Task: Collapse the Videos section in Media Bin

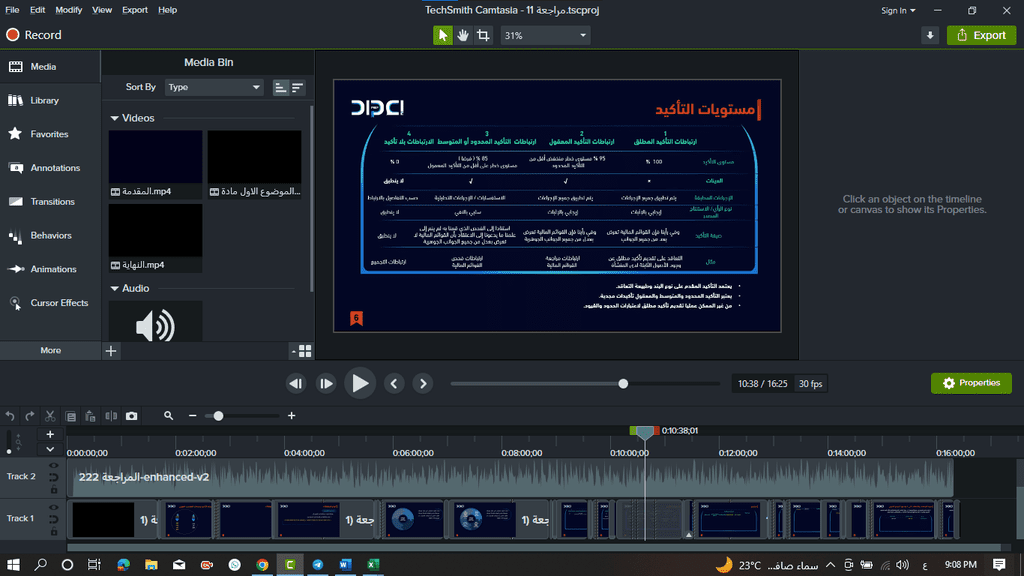Action: tap(115, 118)
